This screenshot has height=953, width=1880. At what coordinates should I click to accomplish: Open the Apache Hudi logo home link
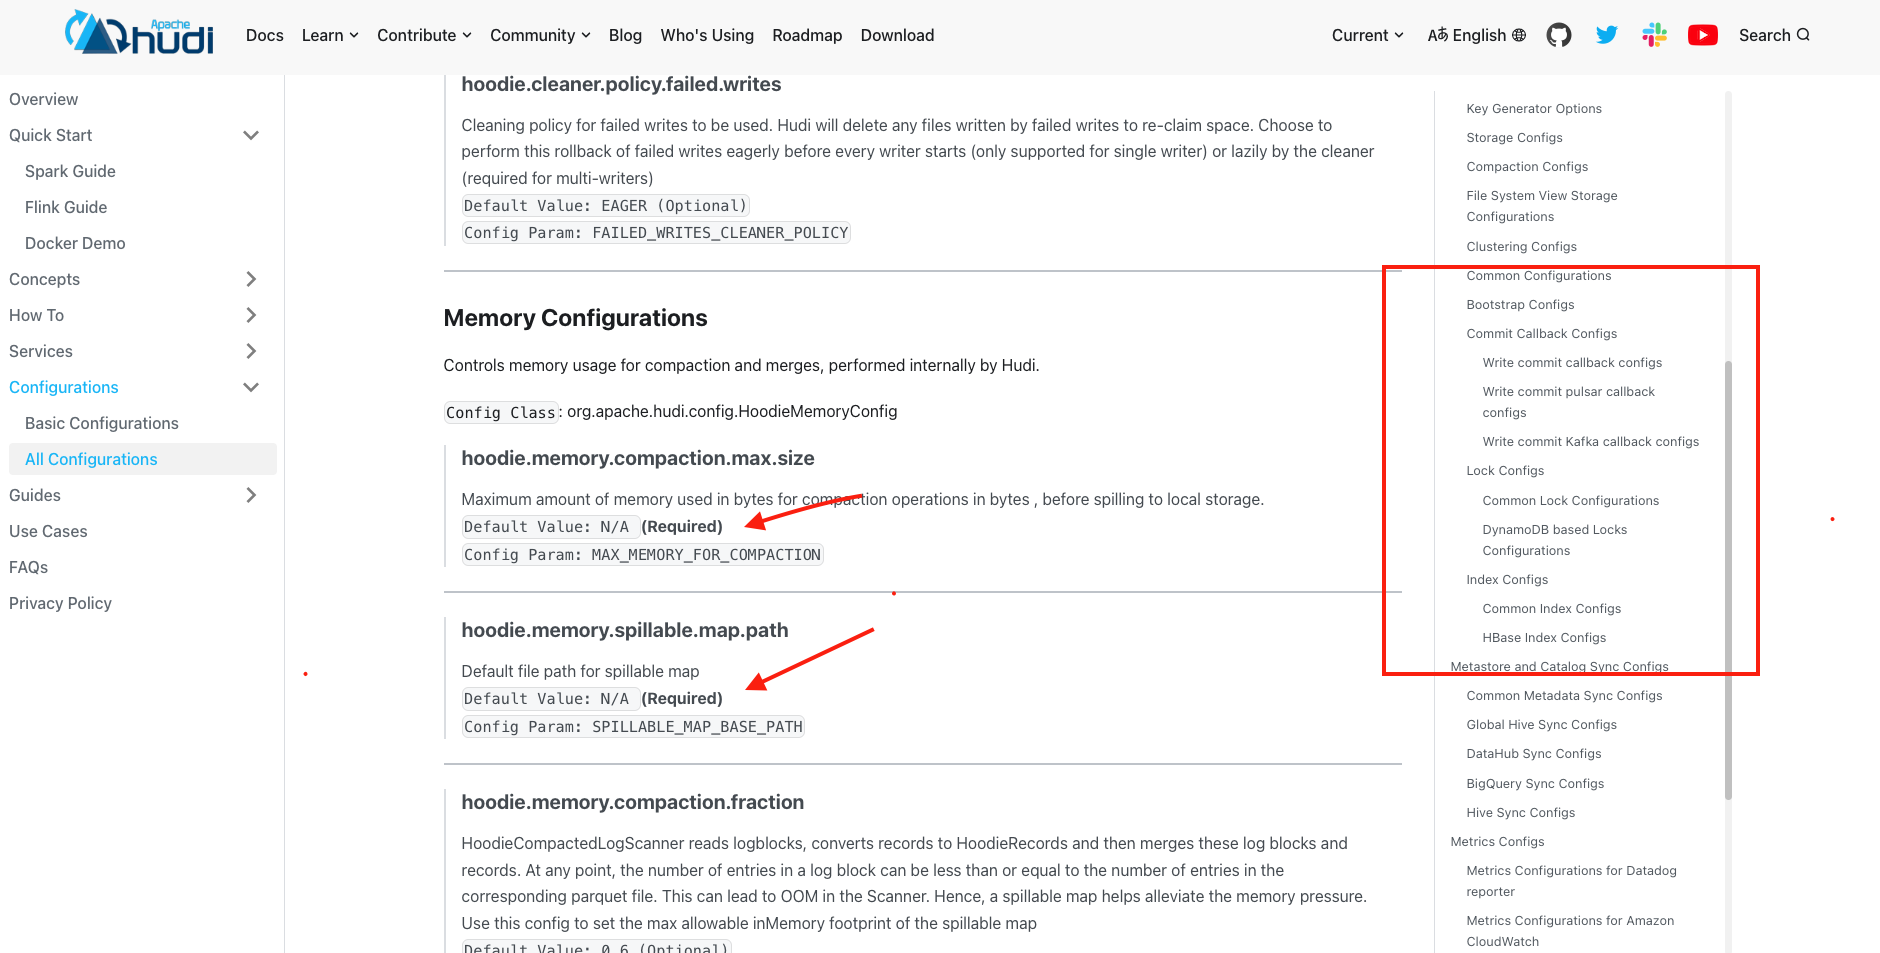(x=140, y=34)
